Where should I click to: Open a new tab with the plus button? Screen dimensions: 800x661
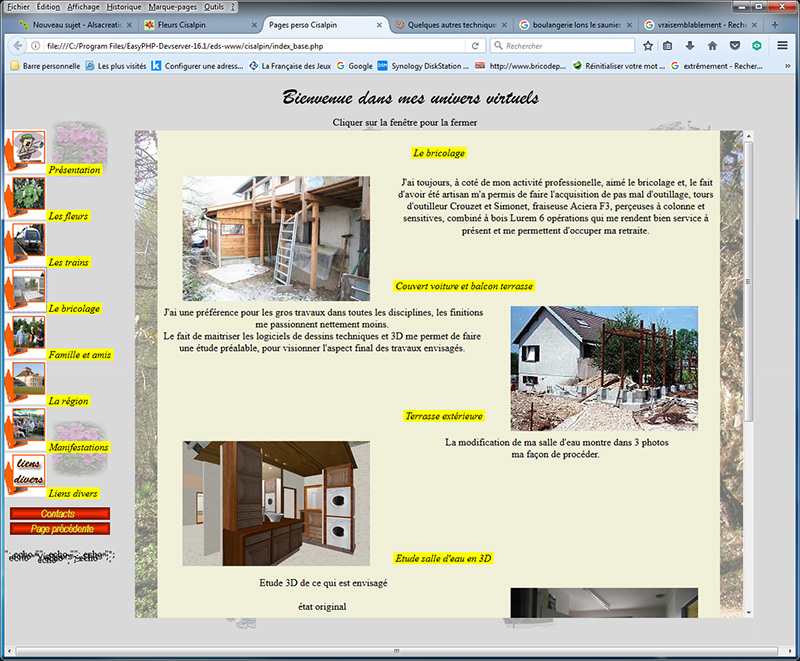click(775, 24)
